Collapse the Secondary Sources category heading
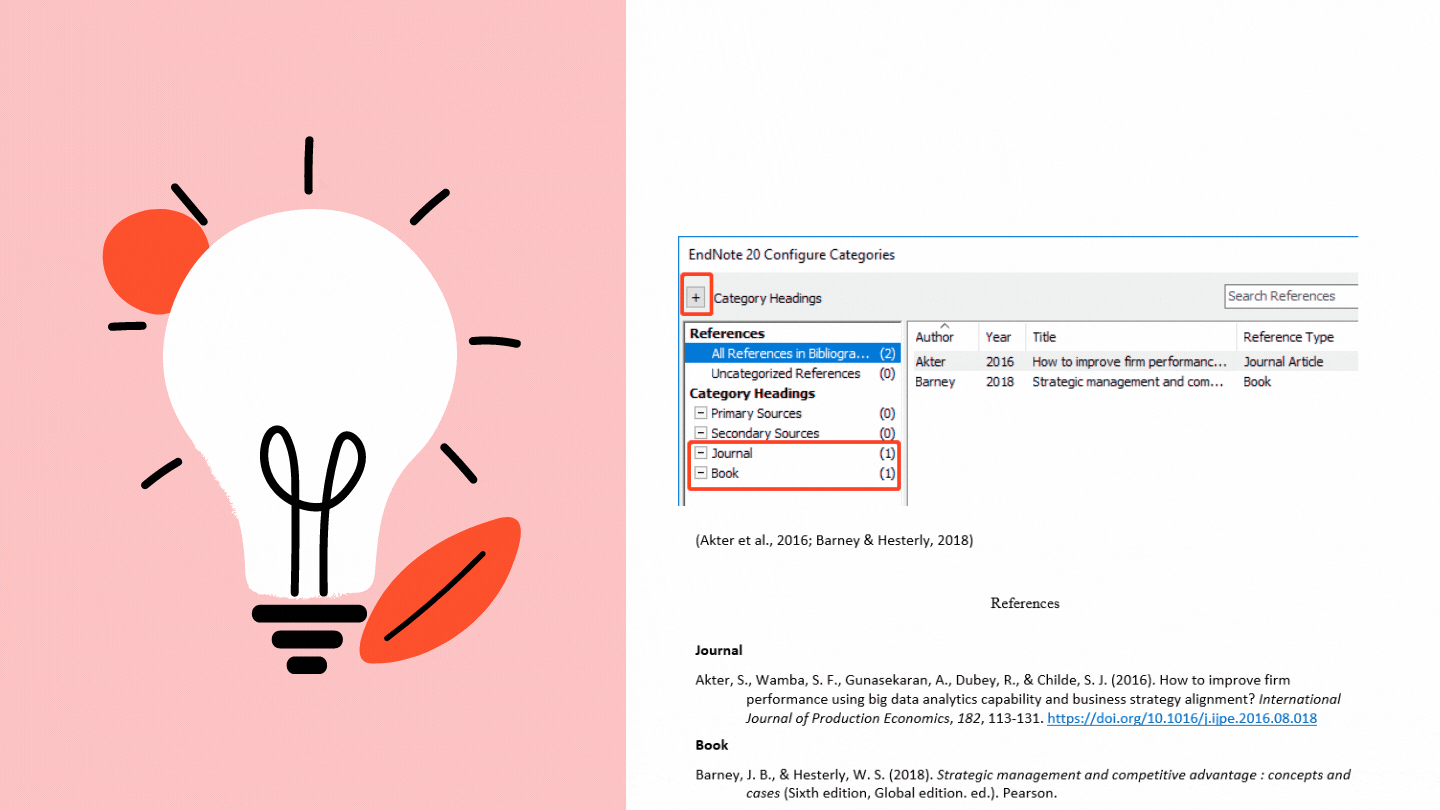Image resolution: width=1440 pixels, height=810 pixels. (x=700, y=433)
